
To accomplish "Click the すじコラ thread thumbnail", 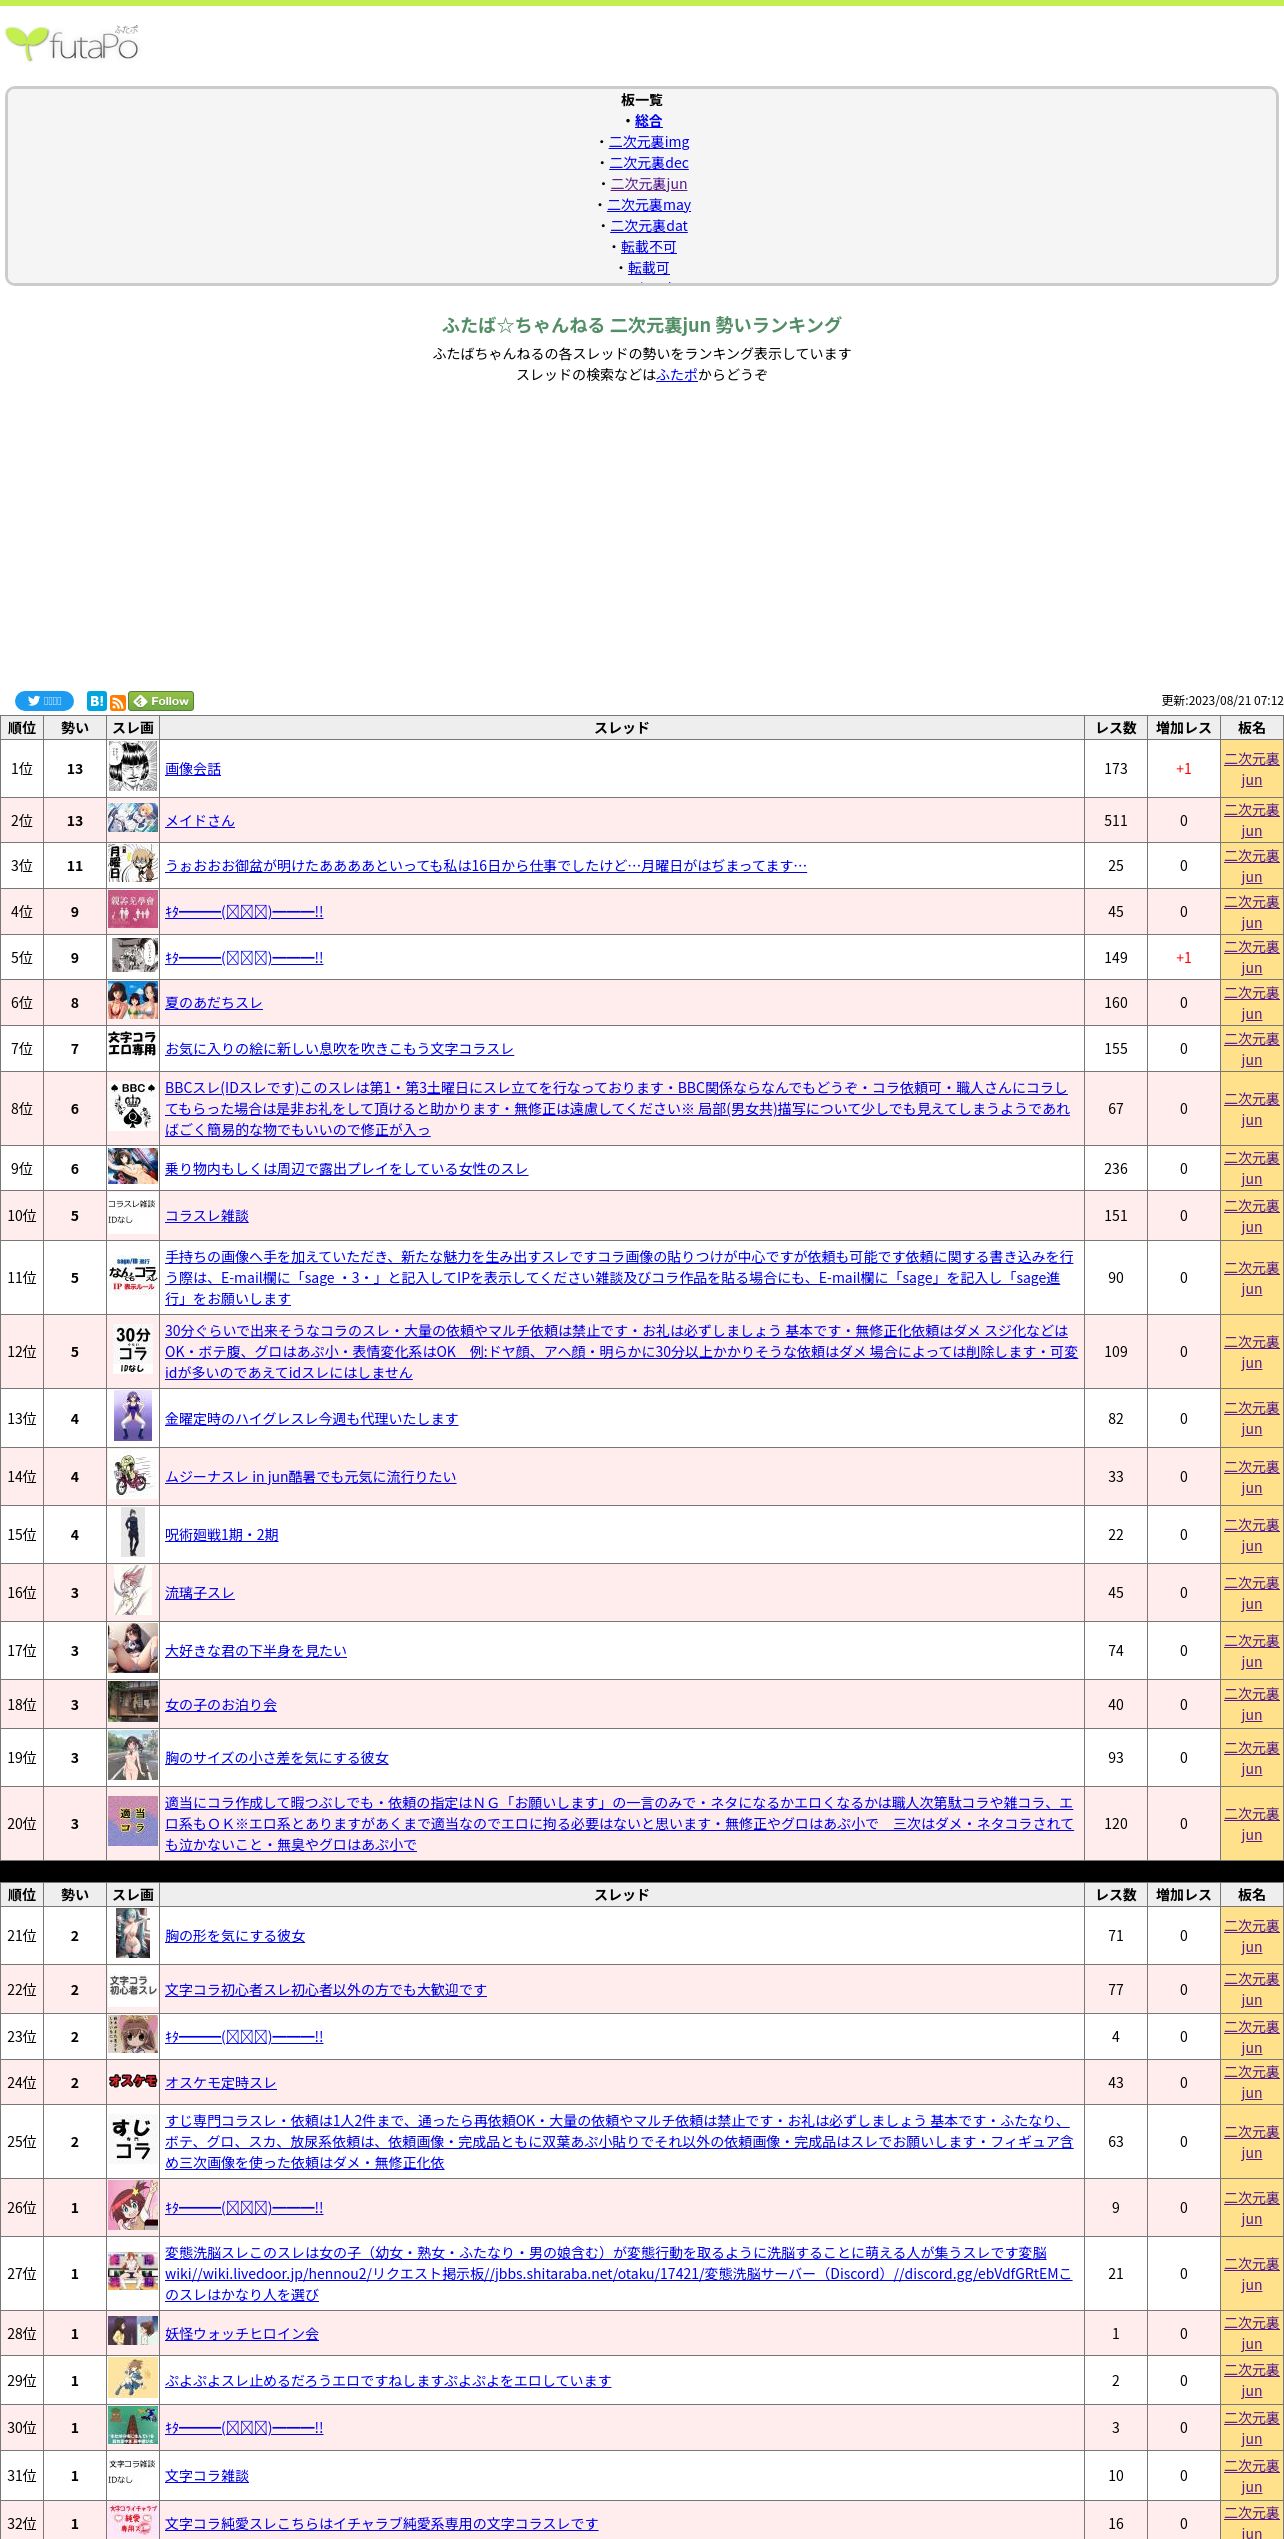I will (x=133, y=2141).
